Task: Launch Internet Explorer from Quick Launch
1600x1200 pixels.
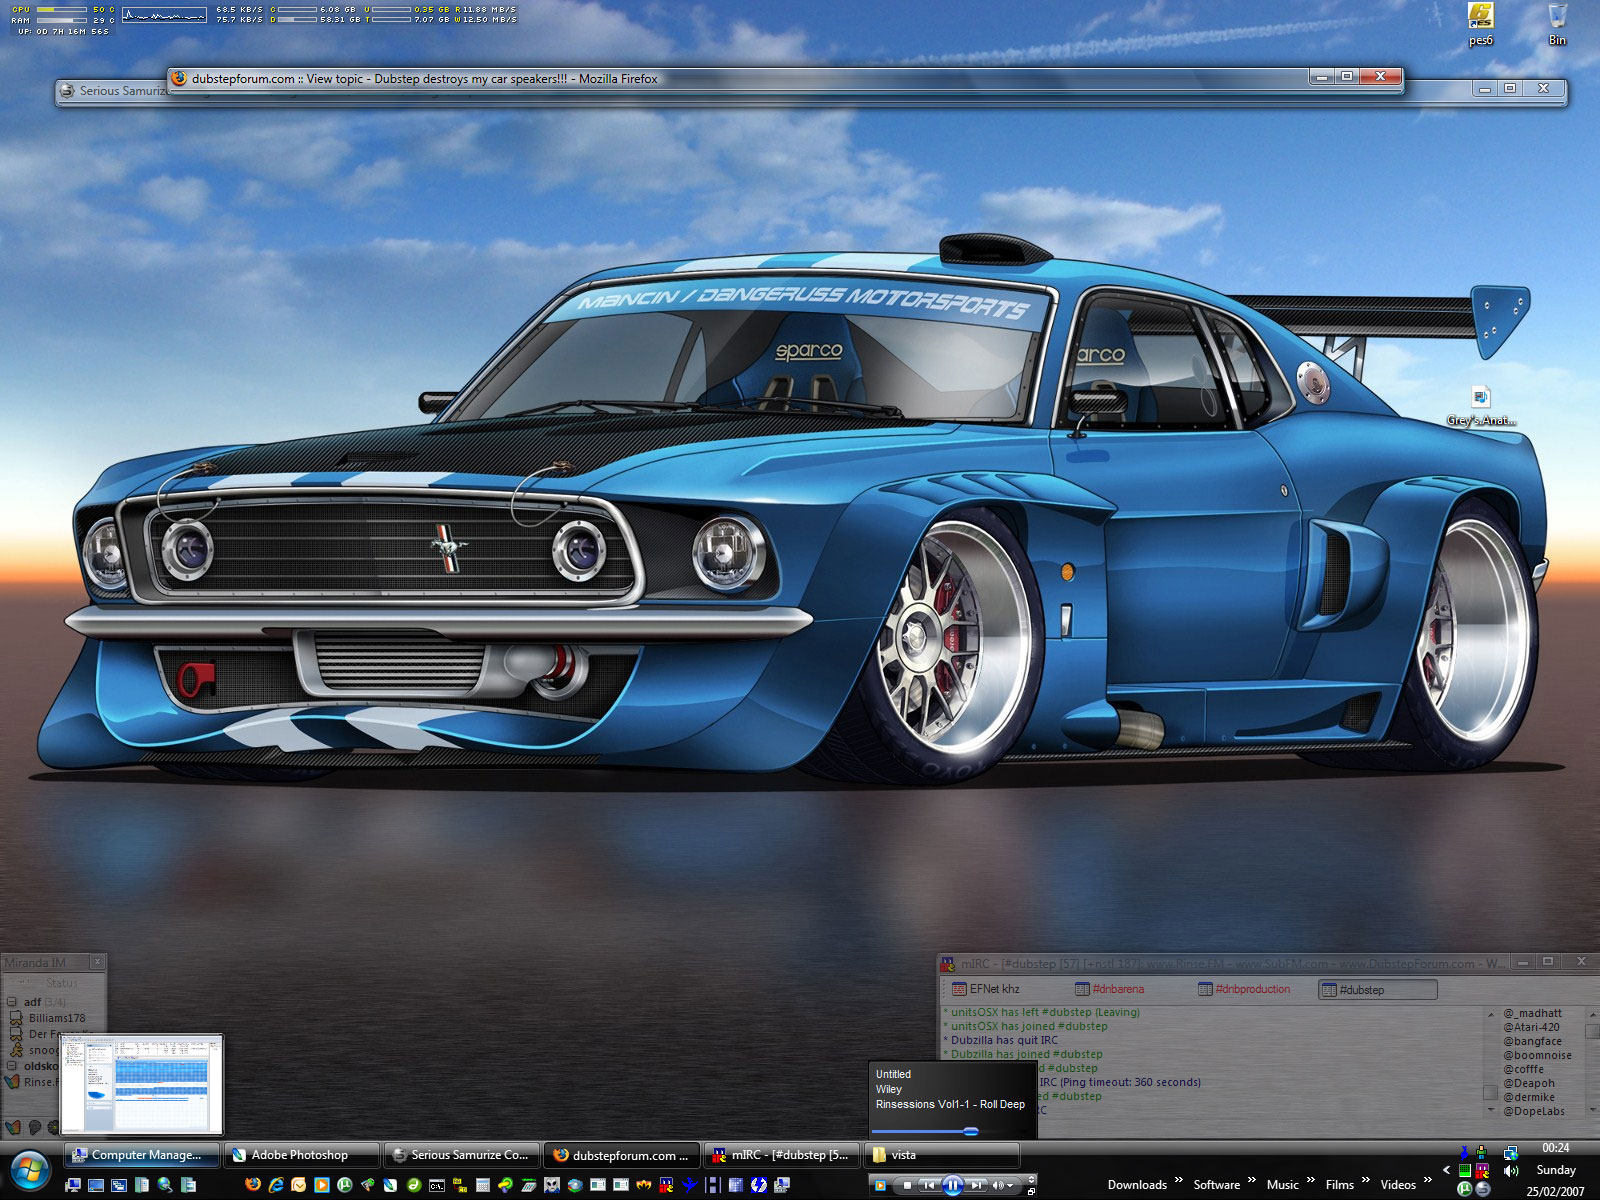Action: coord(276,1185)
